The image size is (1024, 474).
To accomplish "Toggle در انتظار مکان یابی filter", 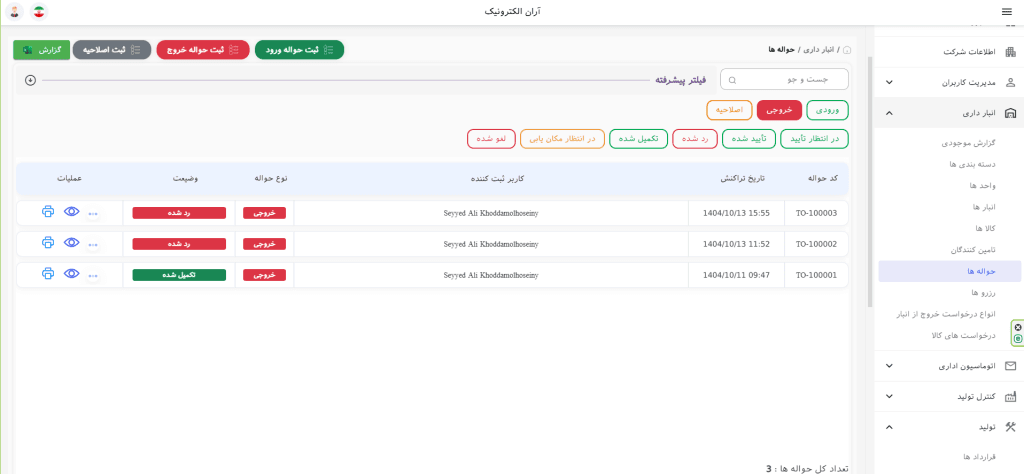I will 562,139.
